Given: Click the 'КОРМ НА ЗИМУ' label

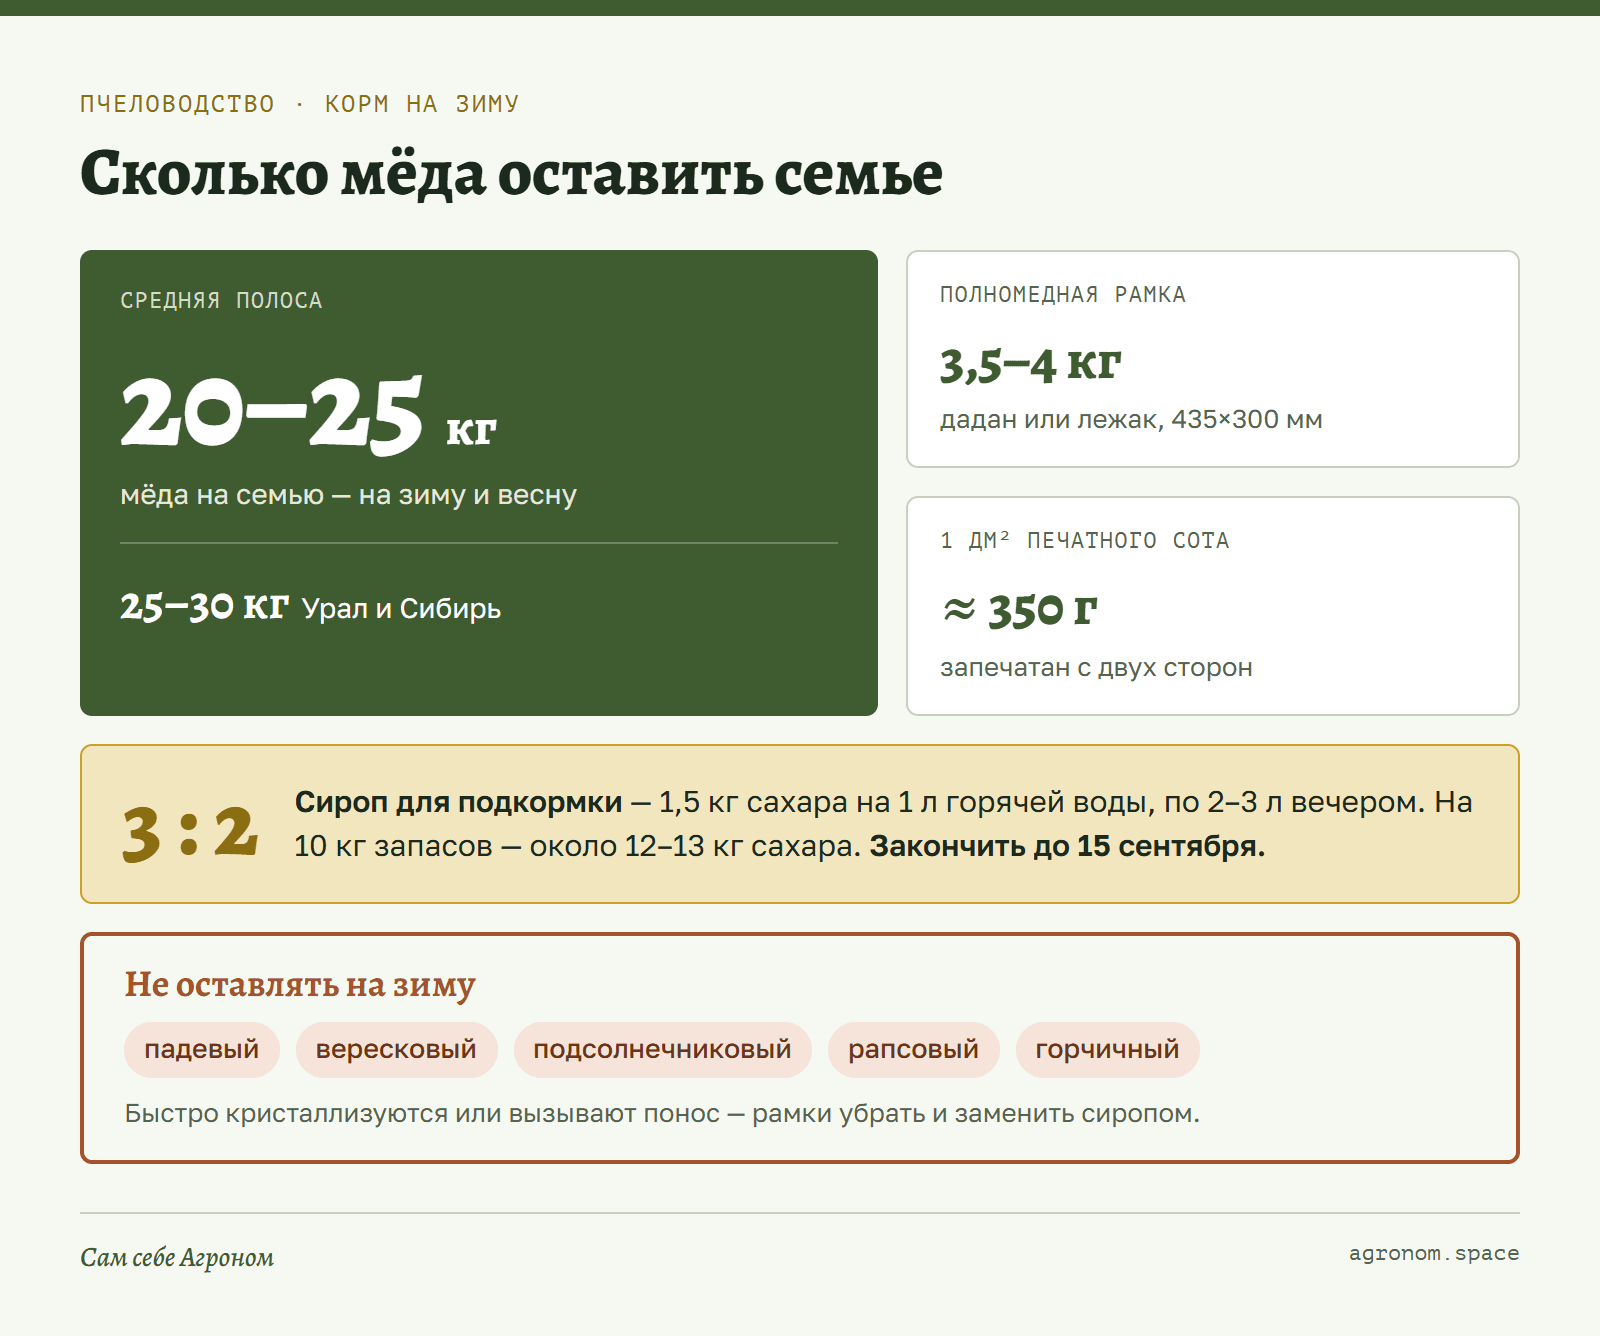Looking at the screenshot, I should pyautogui.click(x=422, y=104).
